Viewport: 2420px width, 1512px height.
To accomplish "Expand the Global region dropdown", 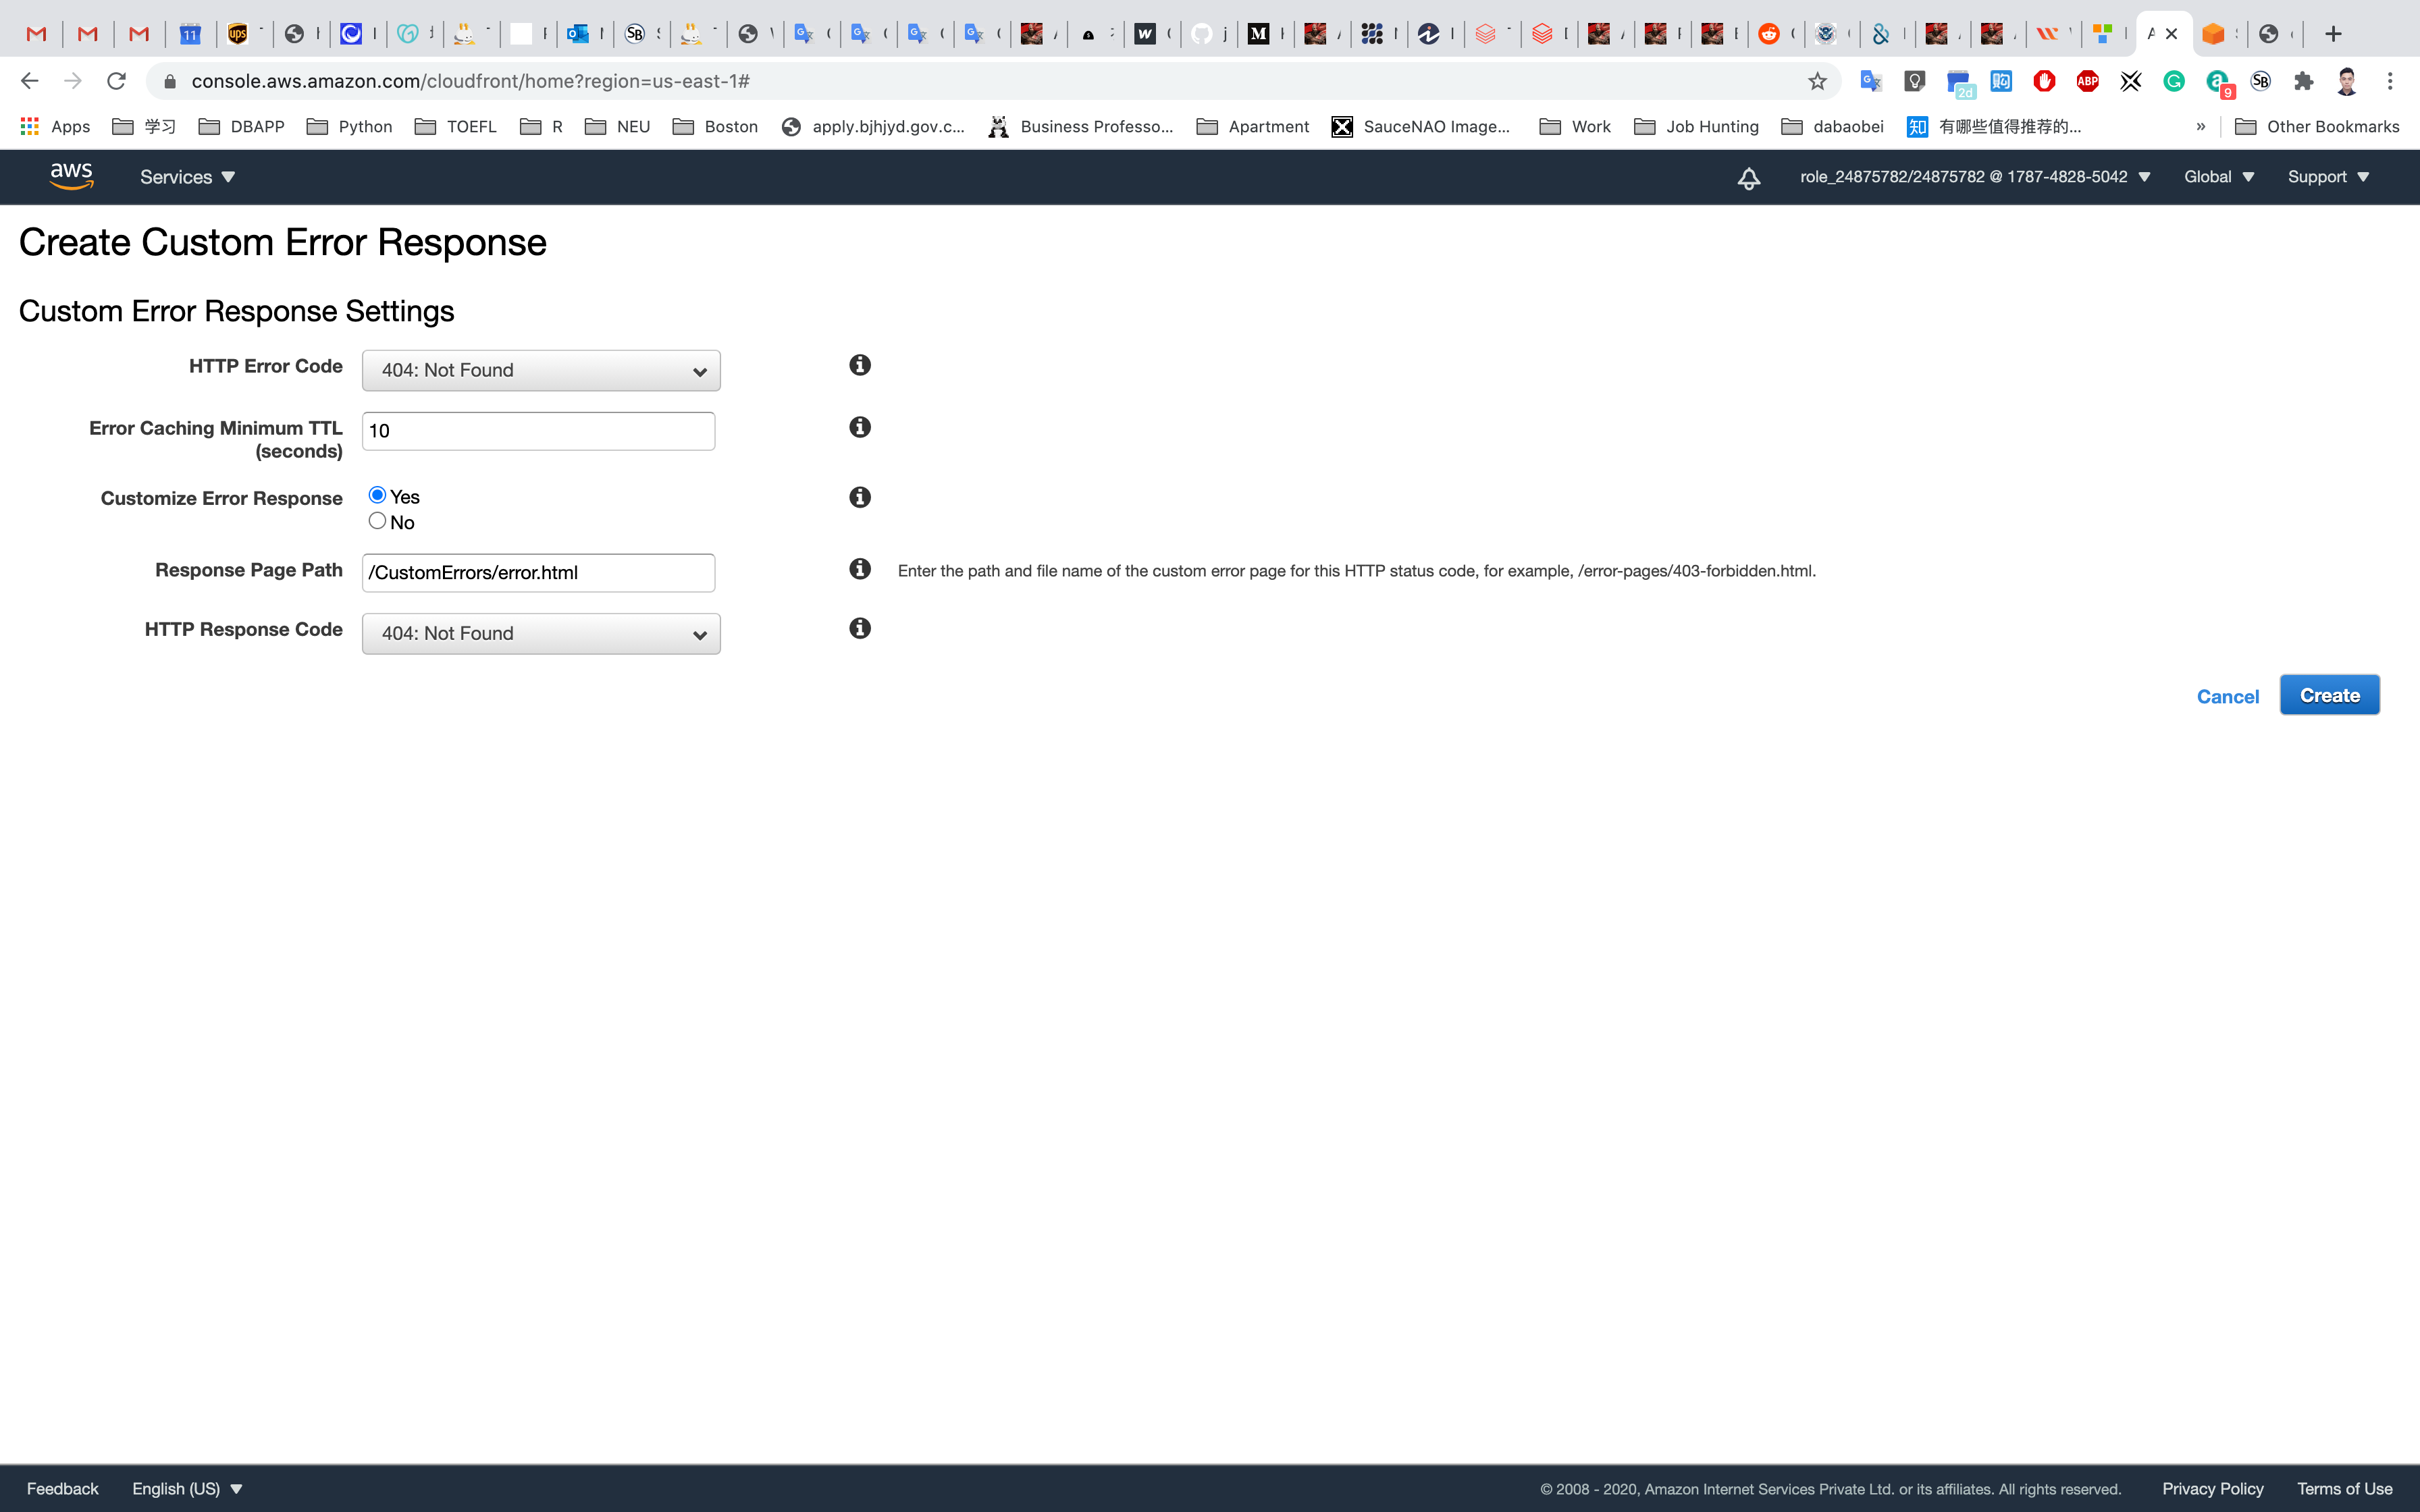I will click(2218, 177).
